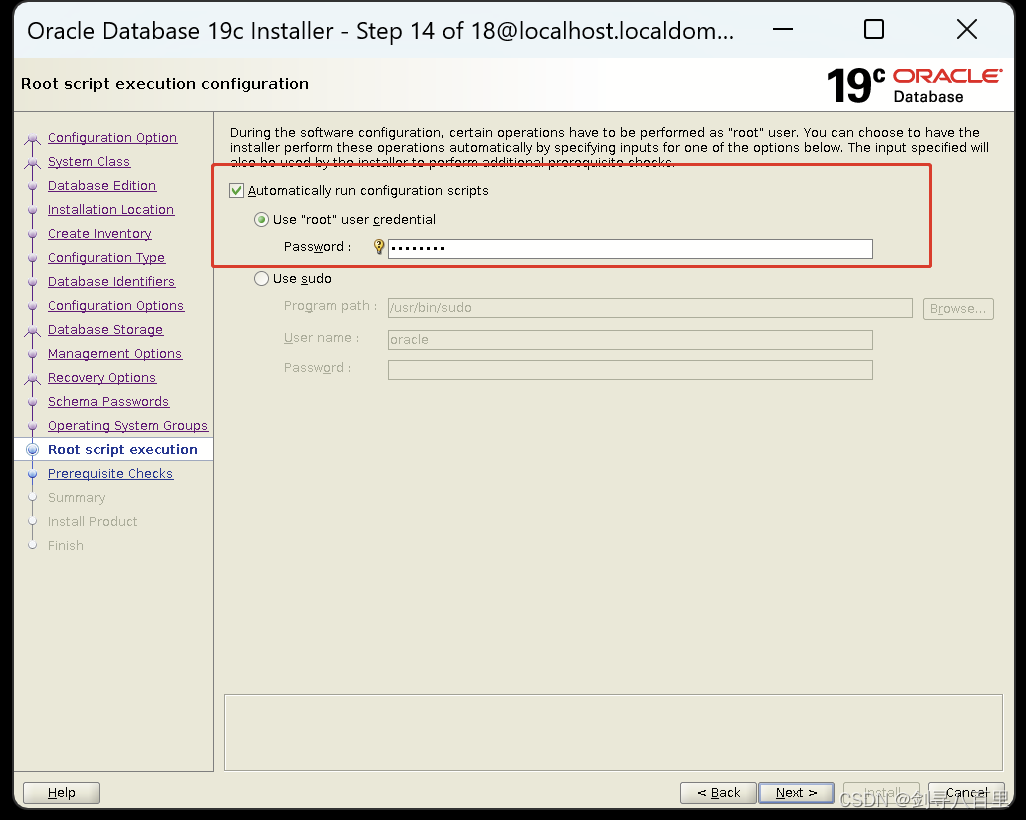Cancel the installation

pyautogui.click(x=965, y=792)
